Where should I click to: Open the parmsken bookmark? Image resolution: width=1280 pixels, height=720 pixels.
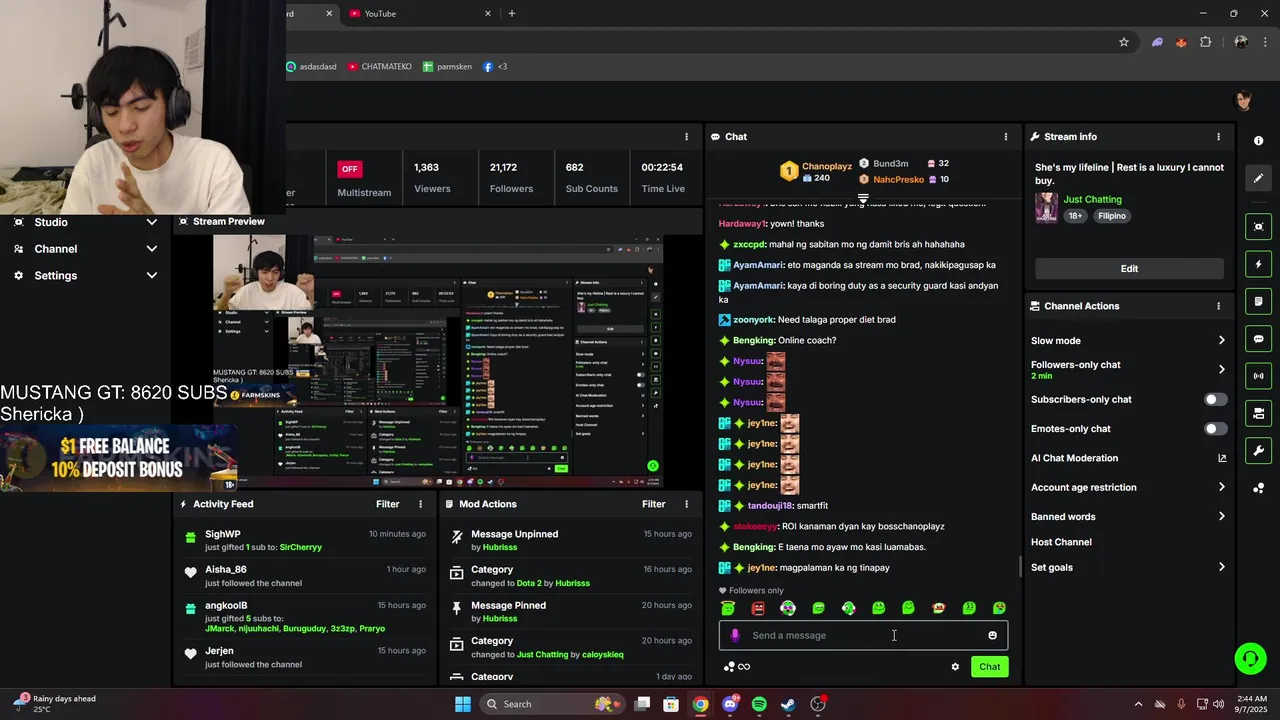pos(447,67)
